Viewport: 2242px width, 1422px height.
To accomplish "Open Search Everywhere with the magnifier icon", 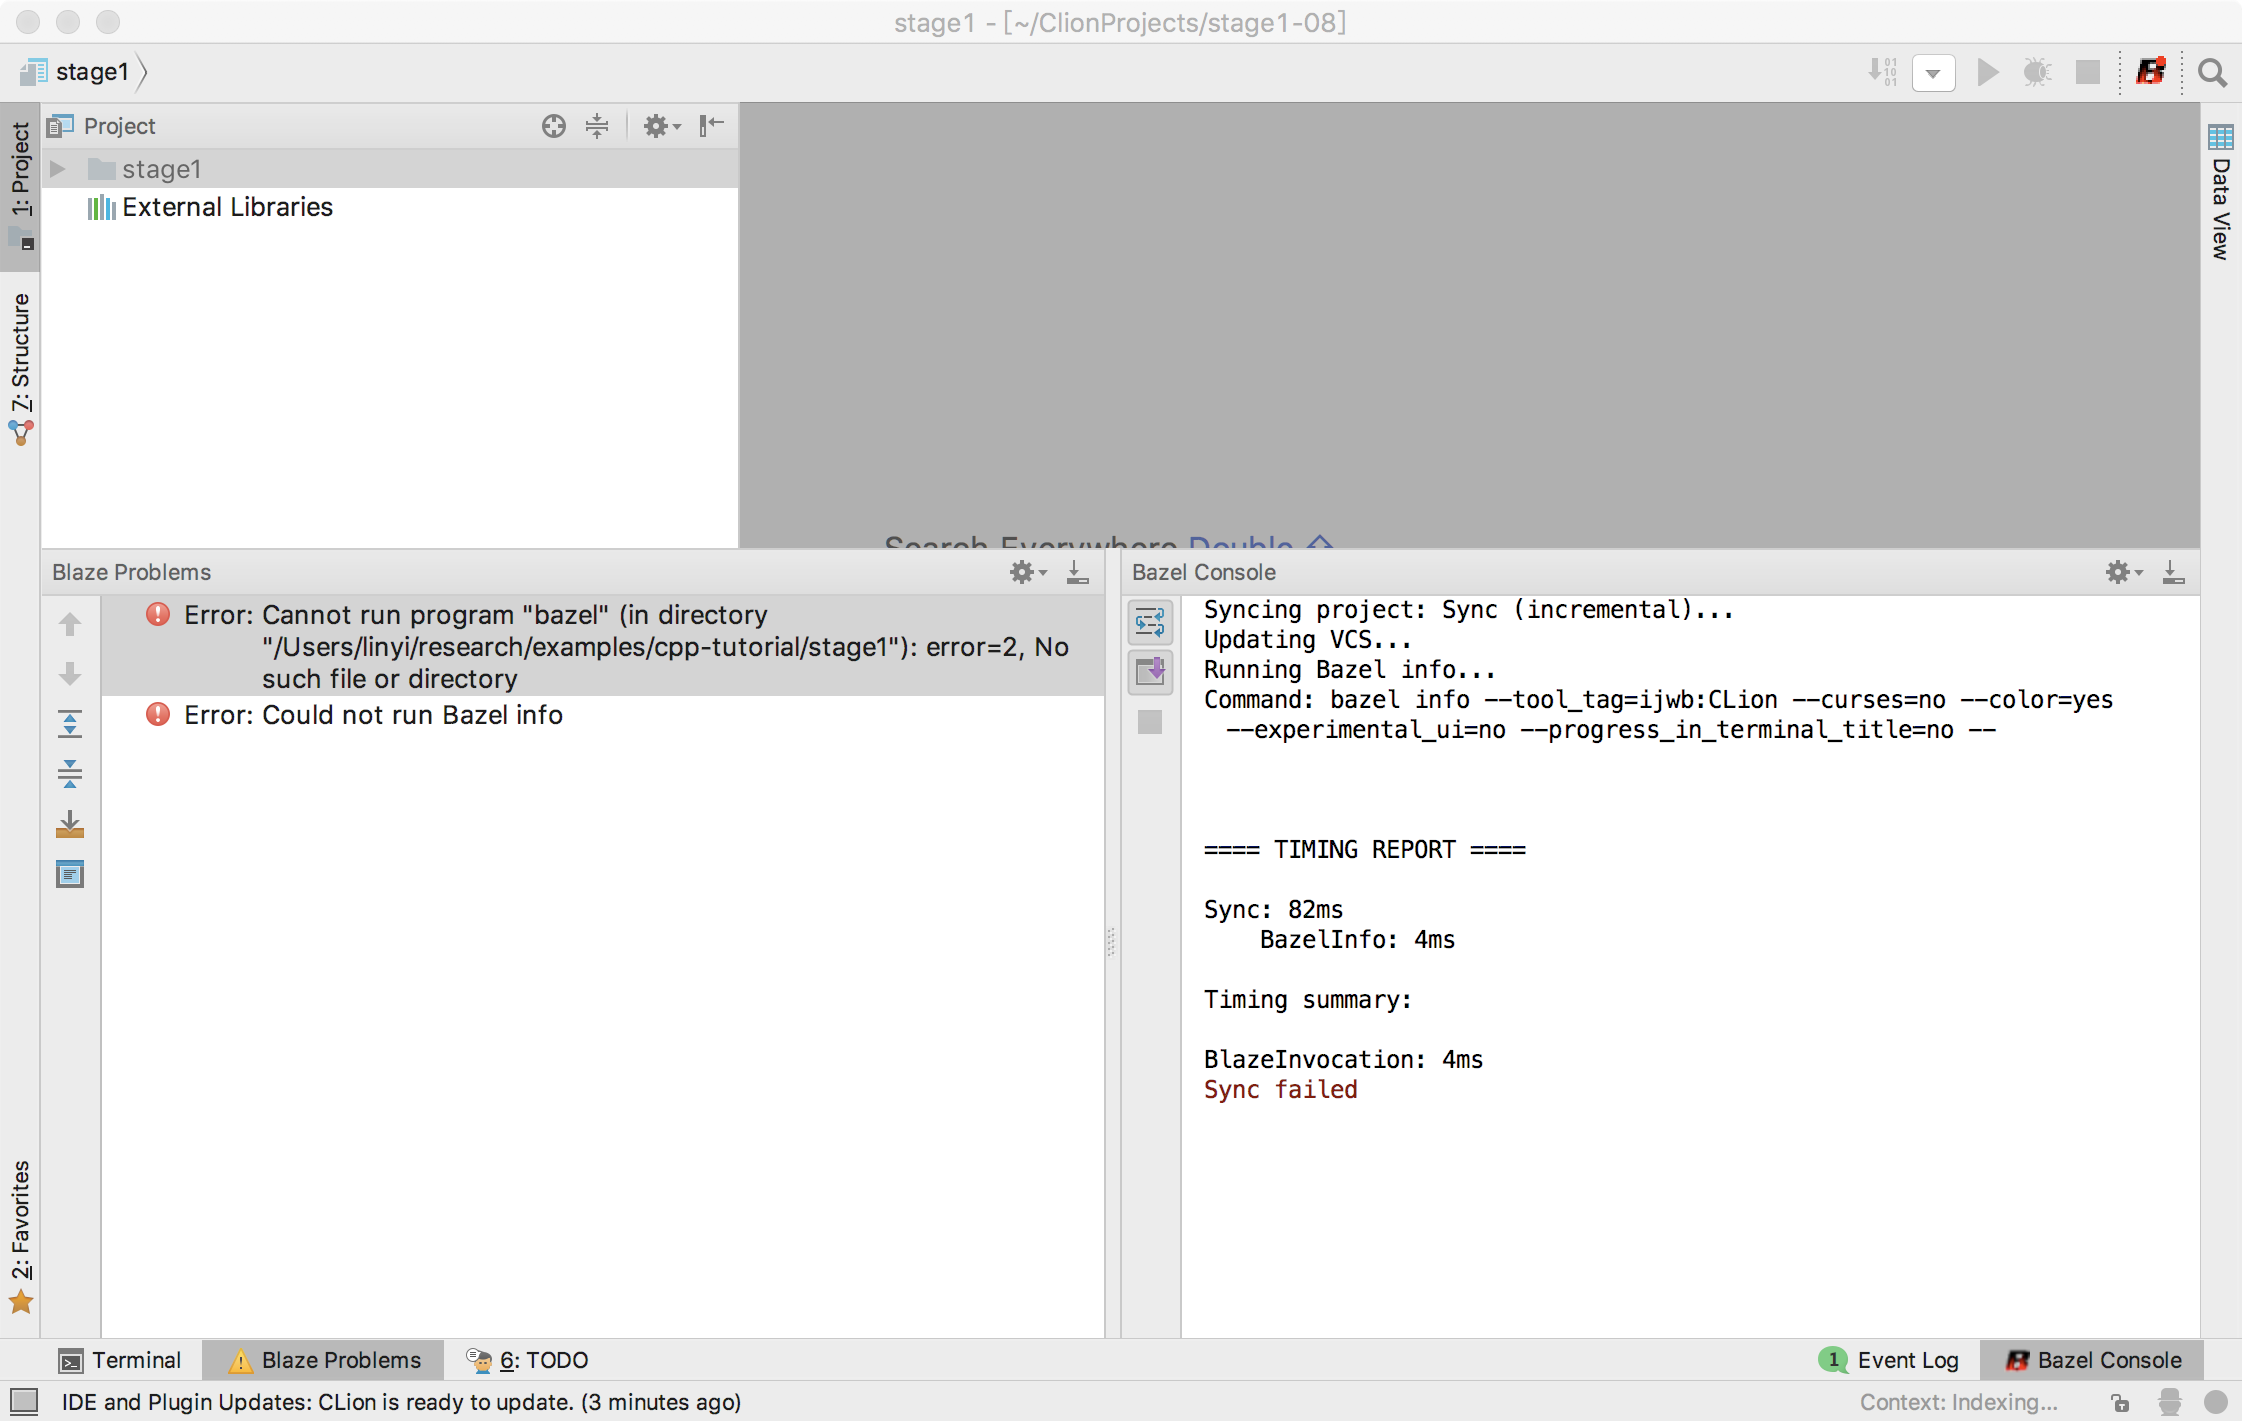I will (x=2212, y=73).
